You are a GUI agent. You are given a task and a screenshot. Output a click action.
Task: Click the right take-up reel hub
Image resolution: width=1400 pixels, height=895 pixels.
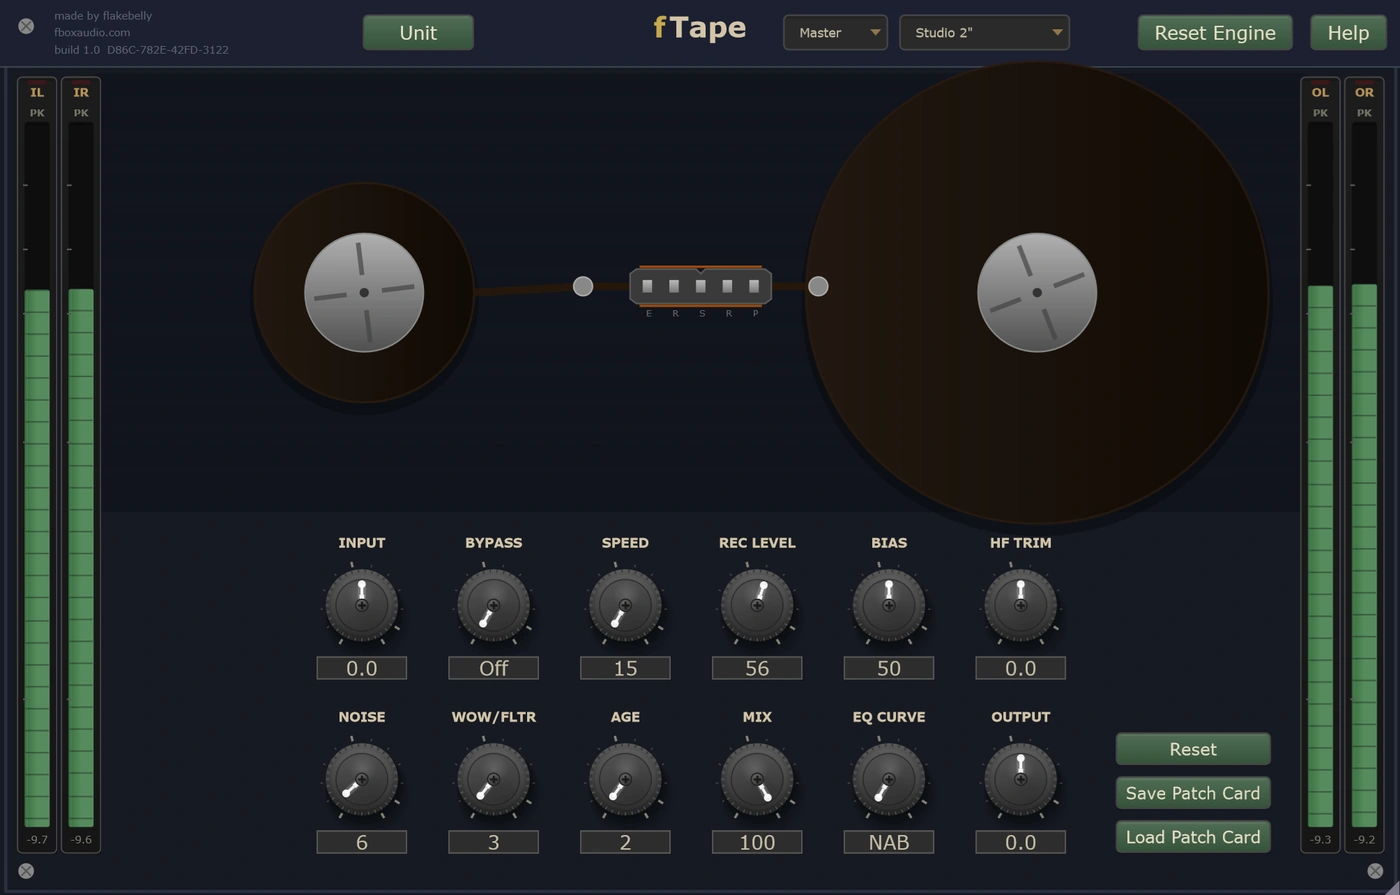[1037, 292]
